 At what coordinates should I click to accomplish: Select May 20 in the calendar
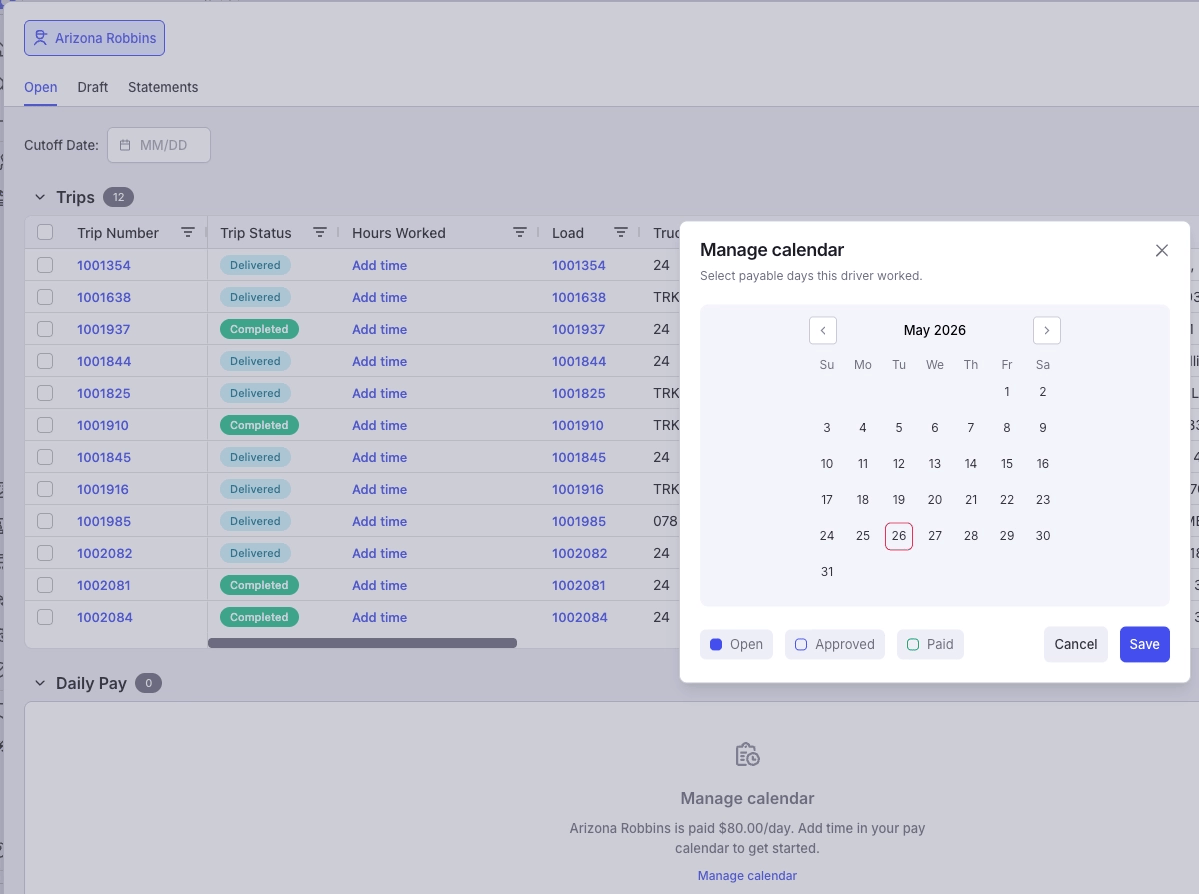click(934, 500)
